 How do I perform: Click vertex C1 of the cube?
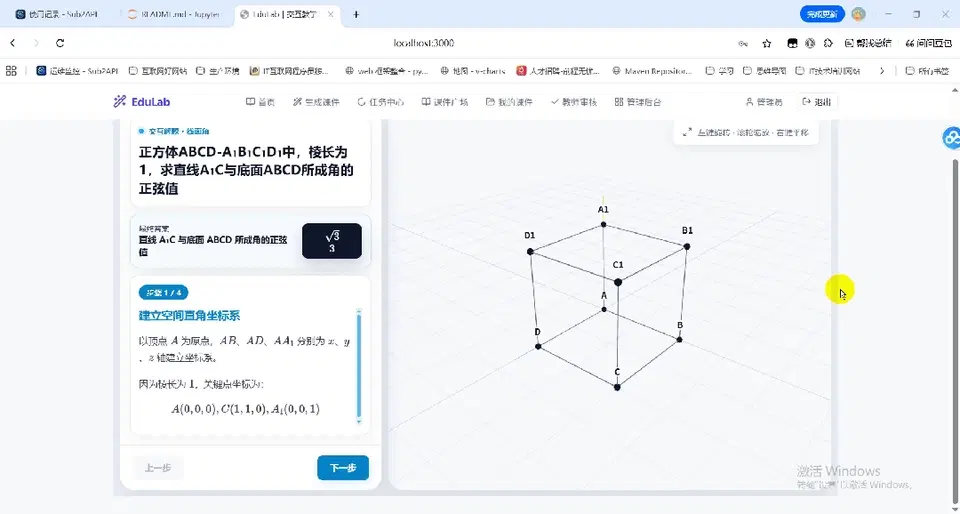click(x=618, y=282)
